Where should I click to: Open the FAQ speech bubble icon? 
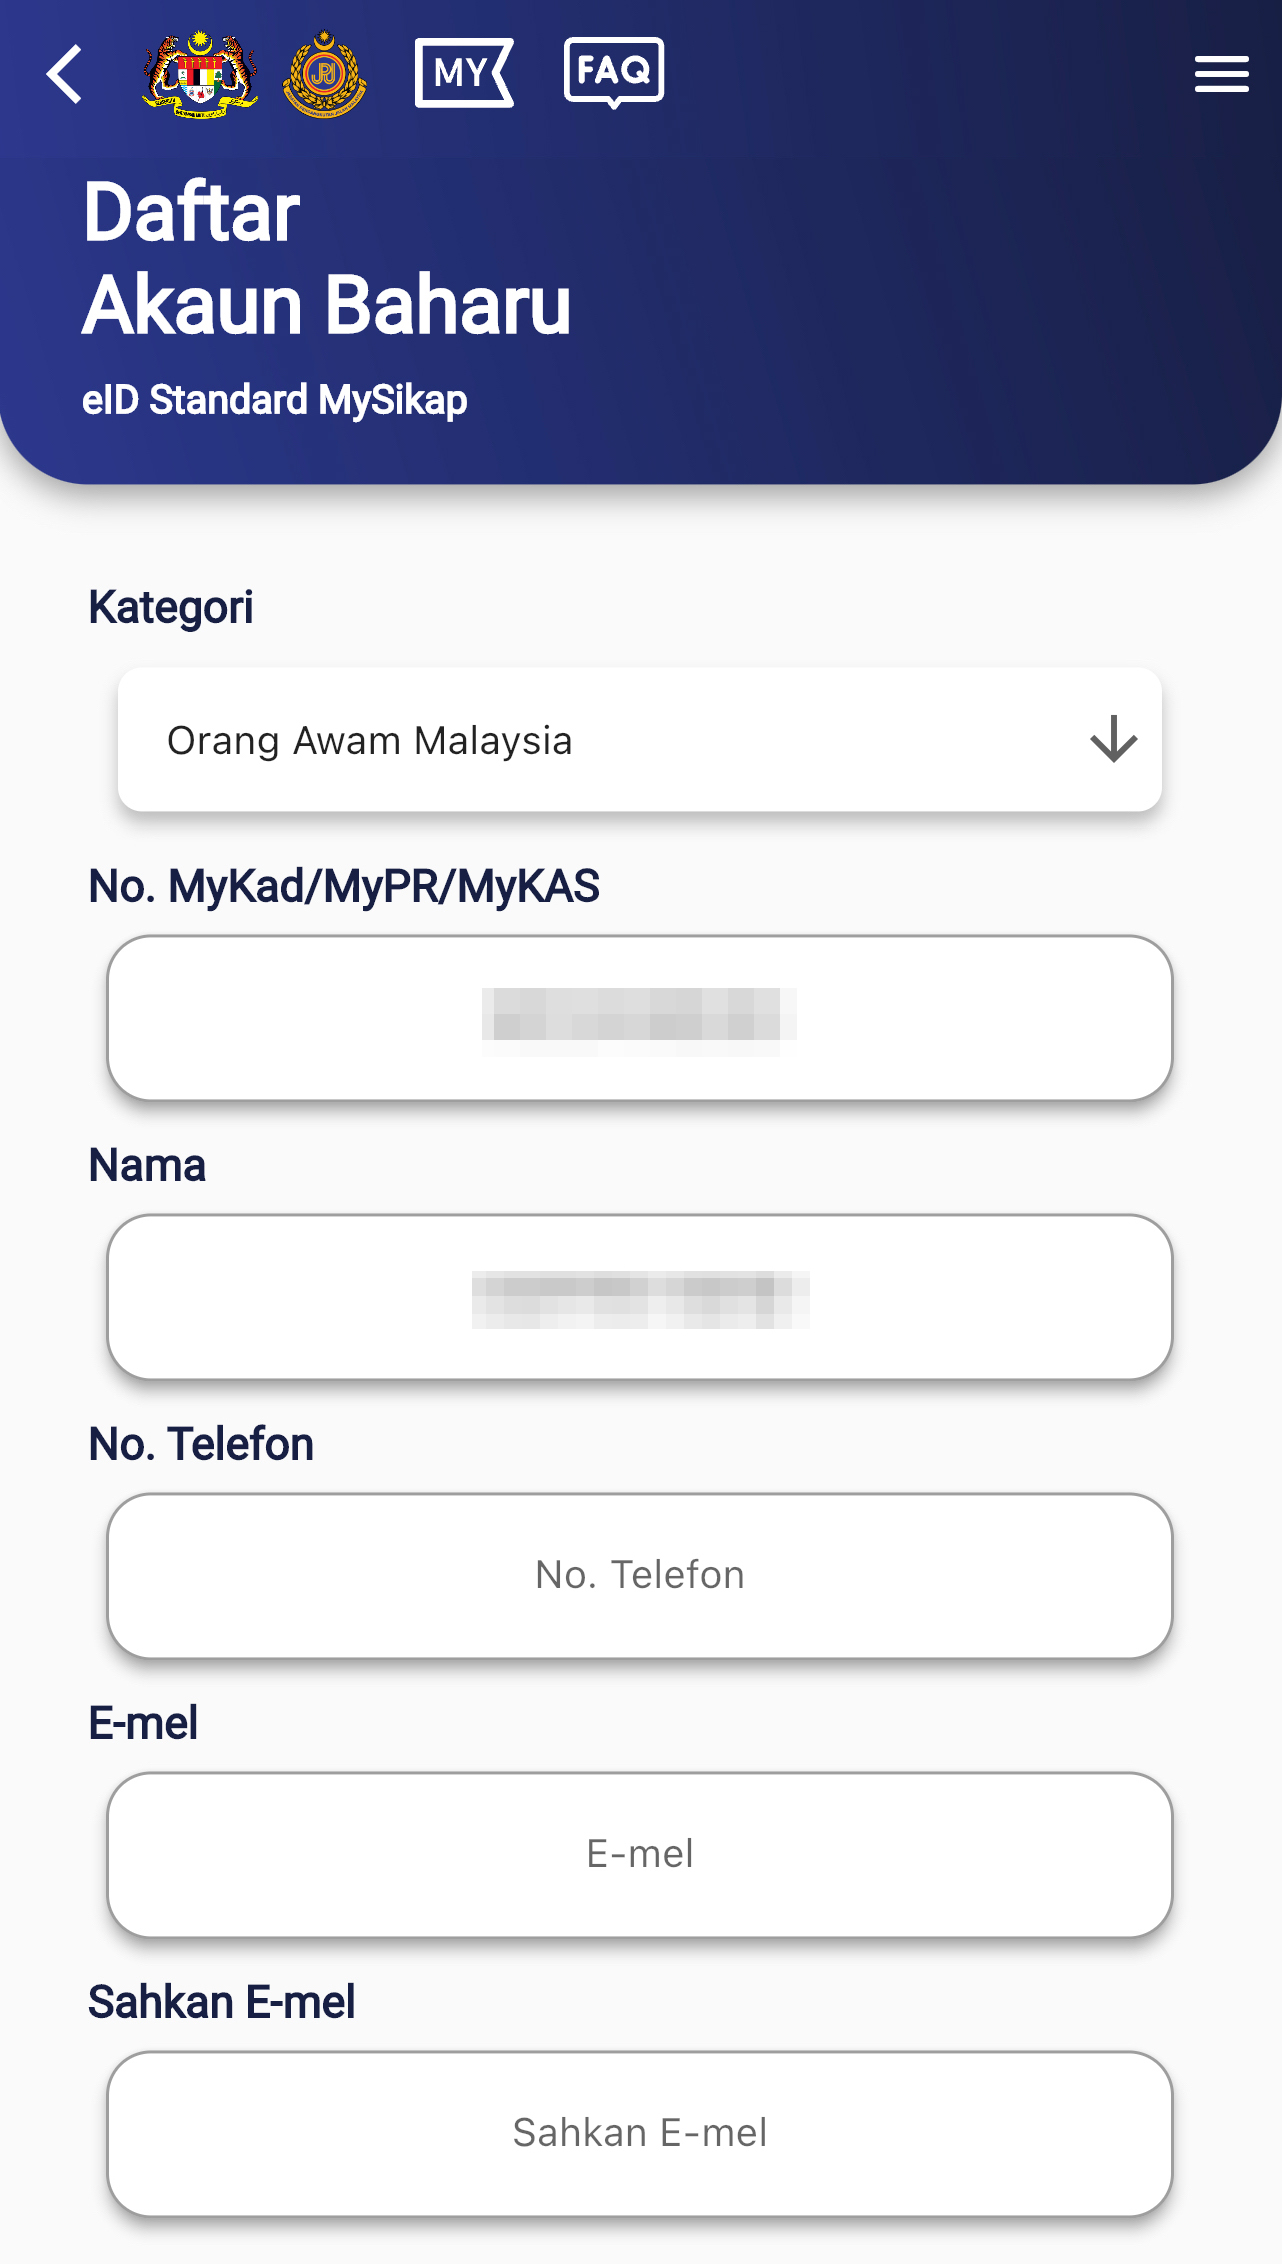point(614,72)
